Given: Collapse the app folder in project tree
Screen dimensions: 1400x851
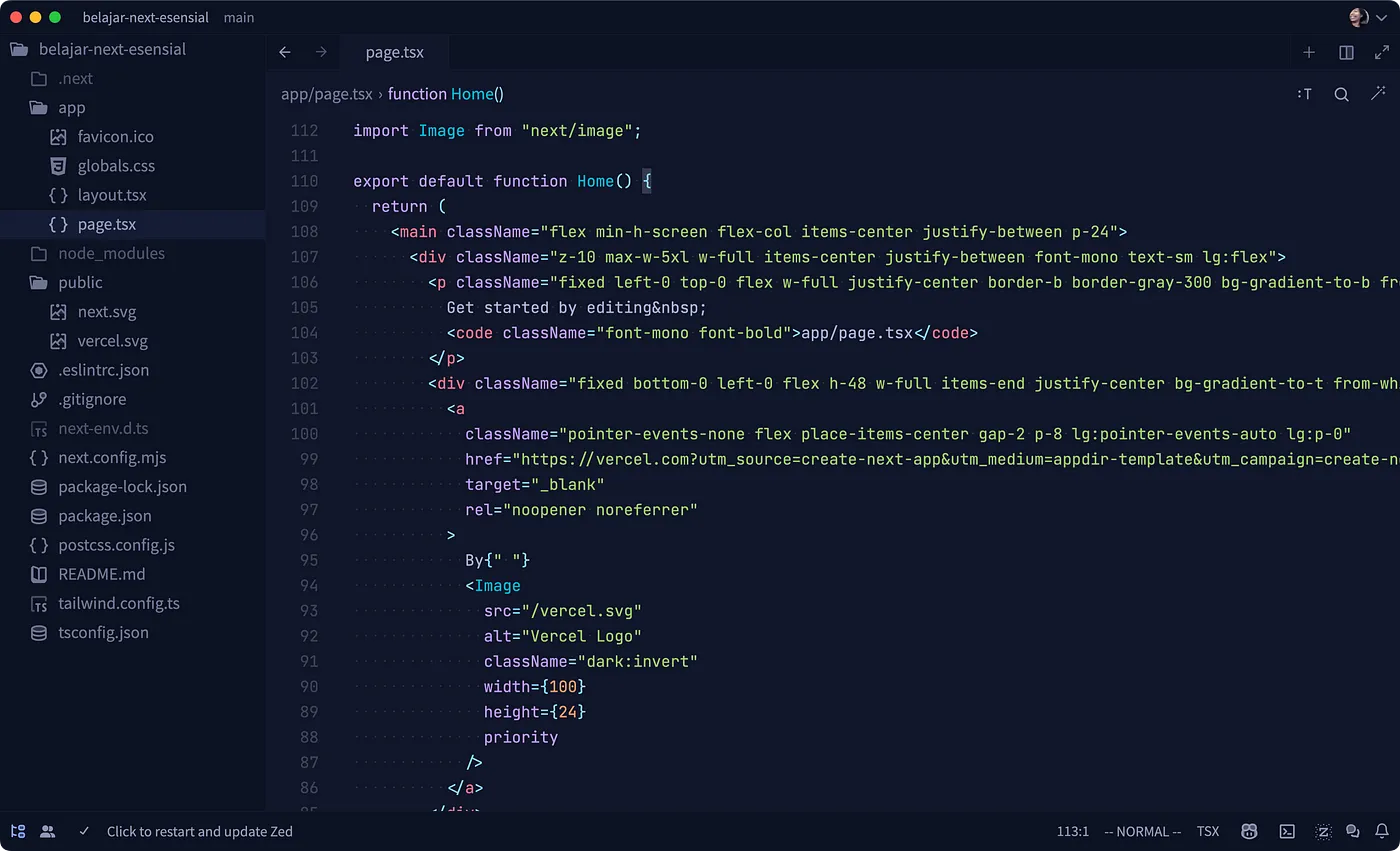Looking at the screenshot, I should [x=71, y=107].
